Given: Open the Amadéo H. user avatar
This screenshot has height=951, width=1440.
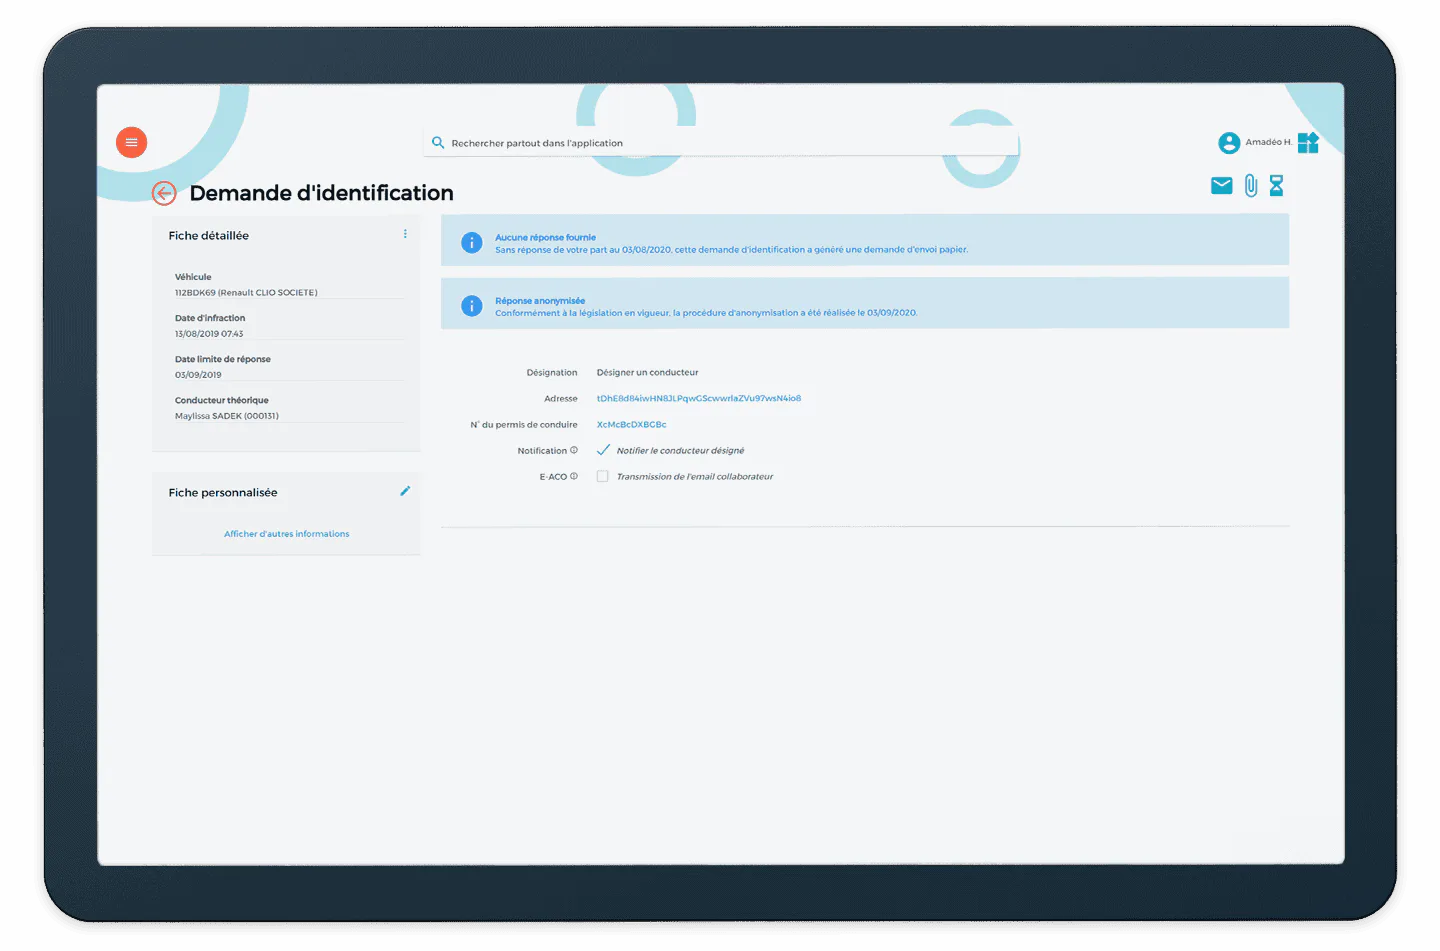Looking at the screenshot, I should 1229,143.
